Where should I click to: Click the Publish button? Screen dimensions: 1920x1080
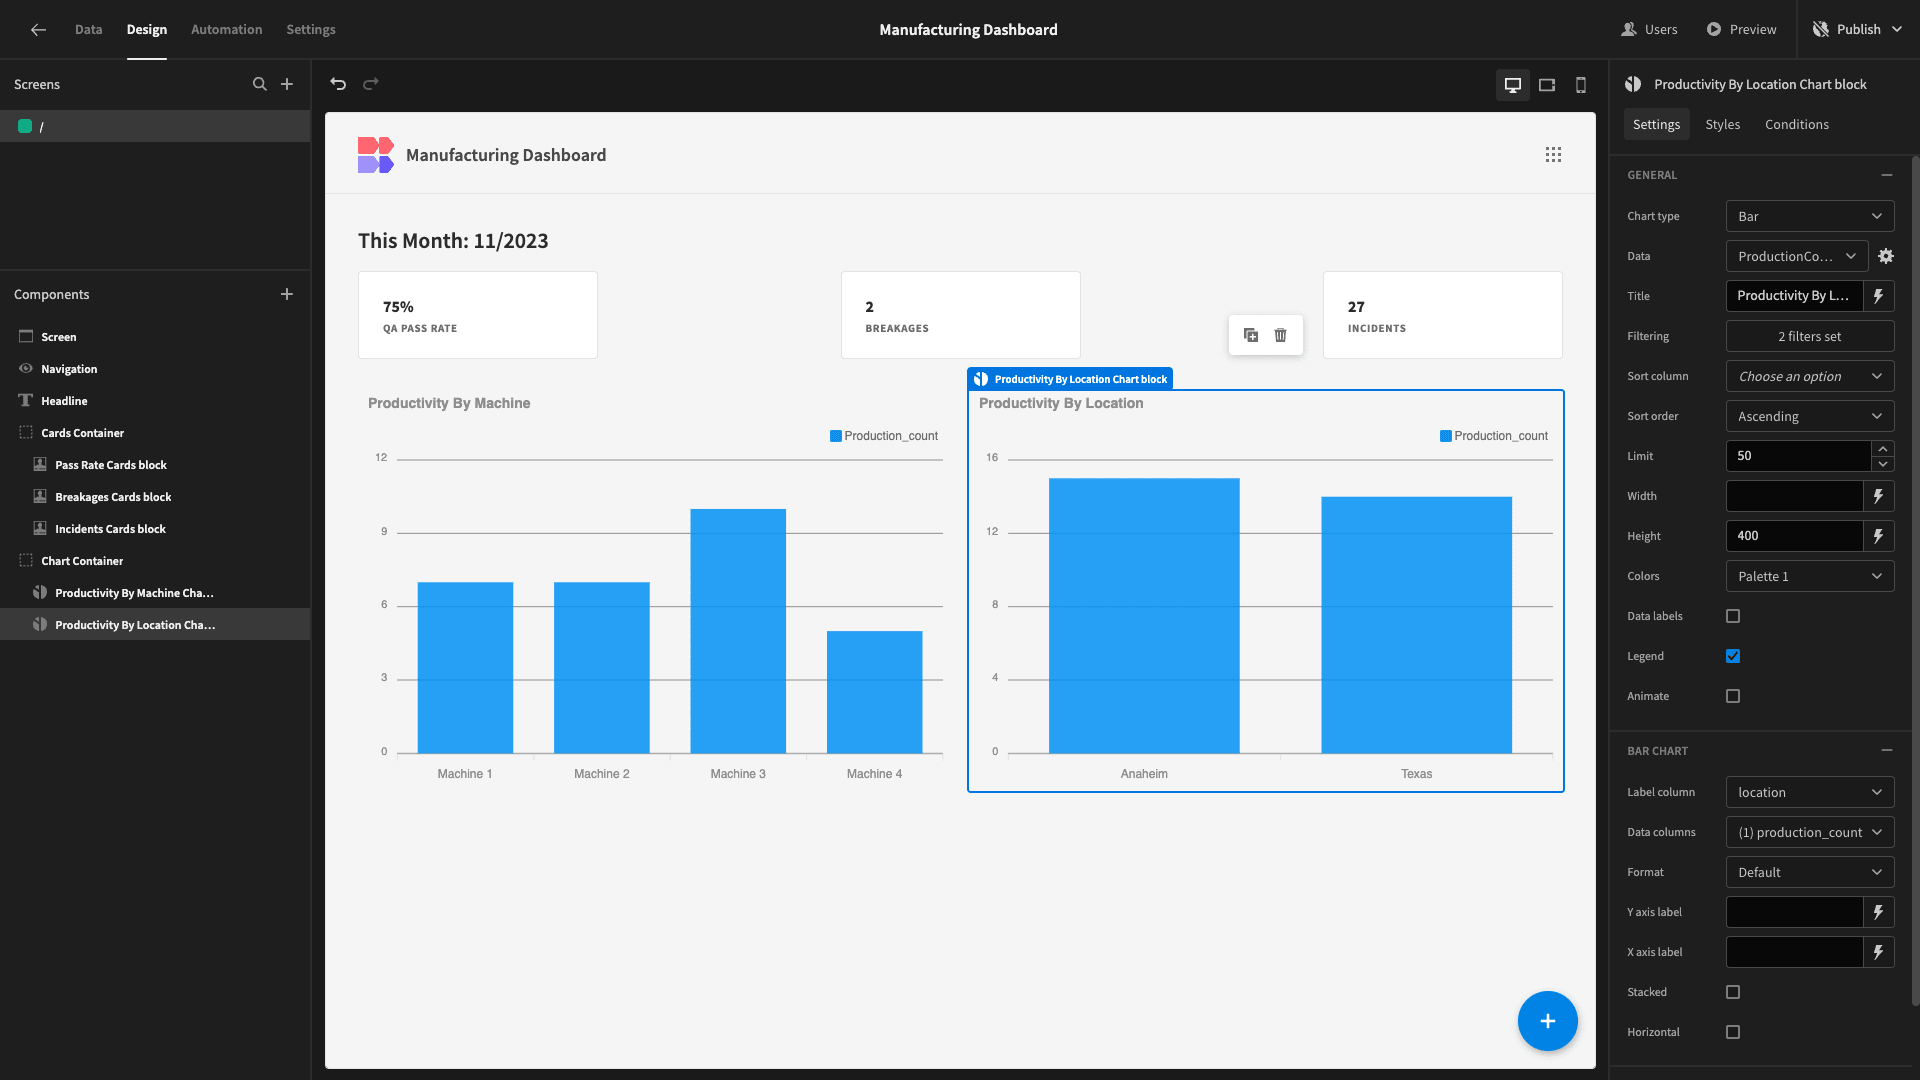tap(1858, 30)
